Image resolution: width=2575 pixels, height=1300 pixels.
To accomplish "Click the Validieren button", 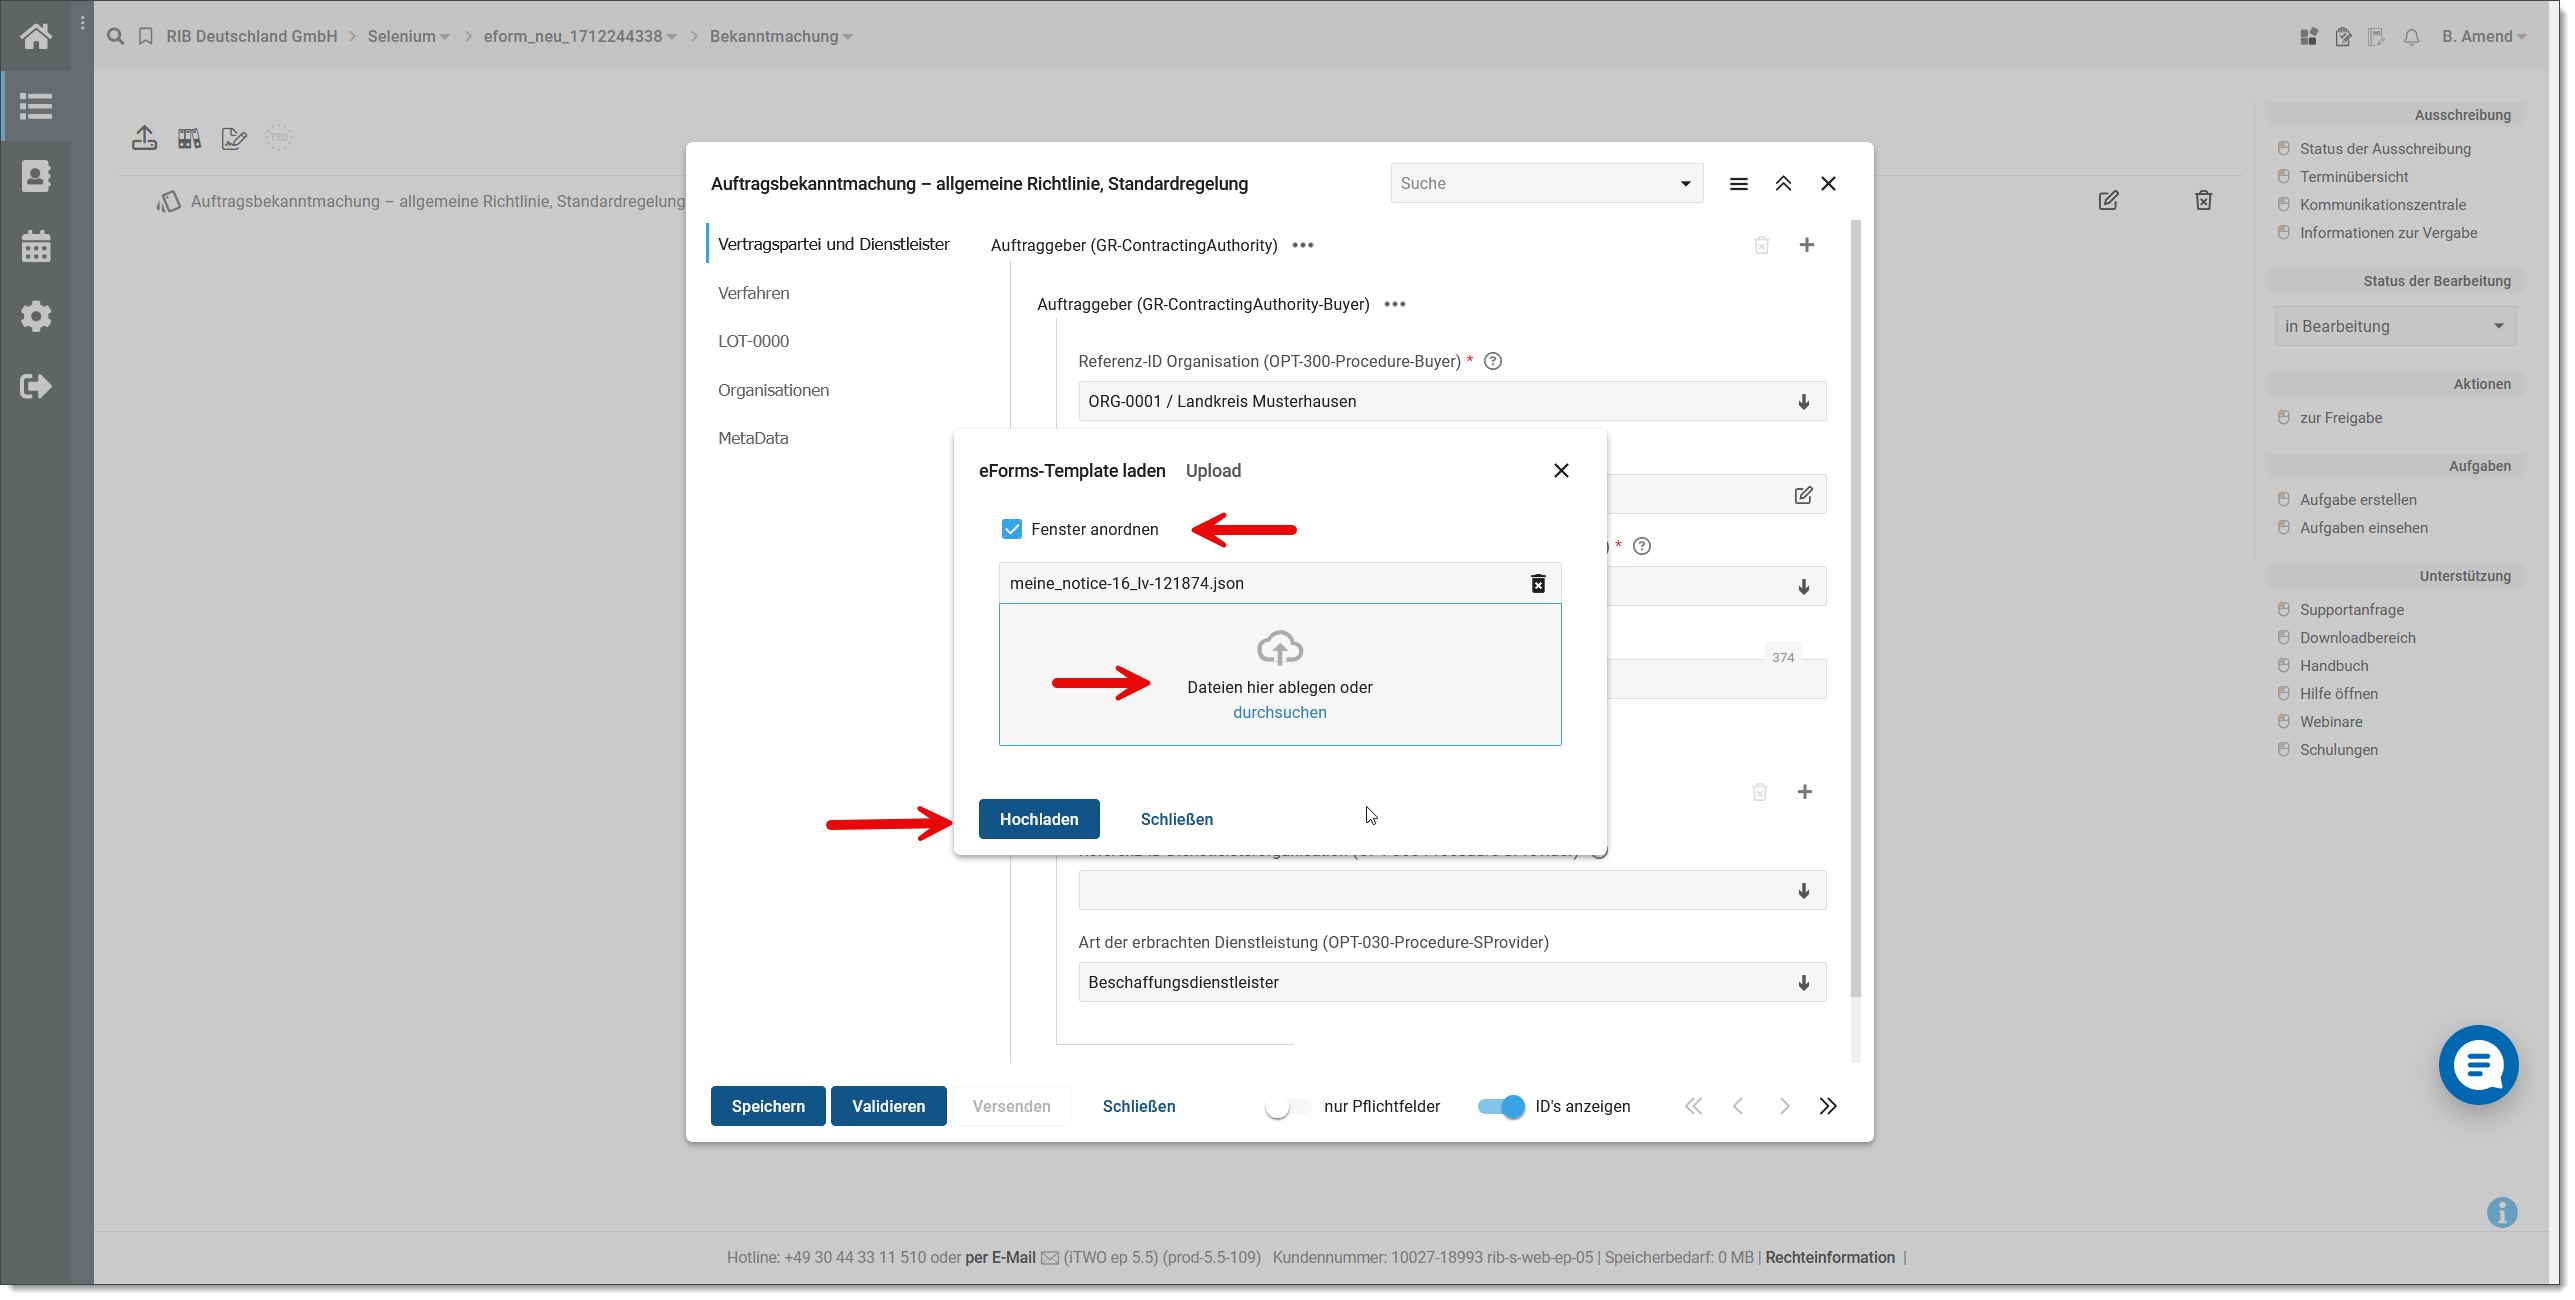I will coord(889,1106).
